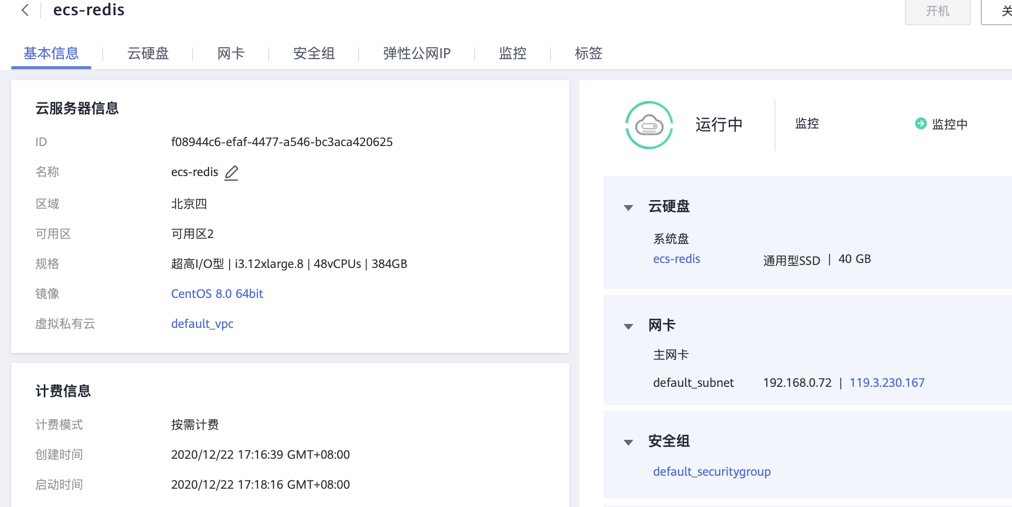Click the back arrow beside ecs-redis
The image size is (1012, 507).
pos(25,11)
